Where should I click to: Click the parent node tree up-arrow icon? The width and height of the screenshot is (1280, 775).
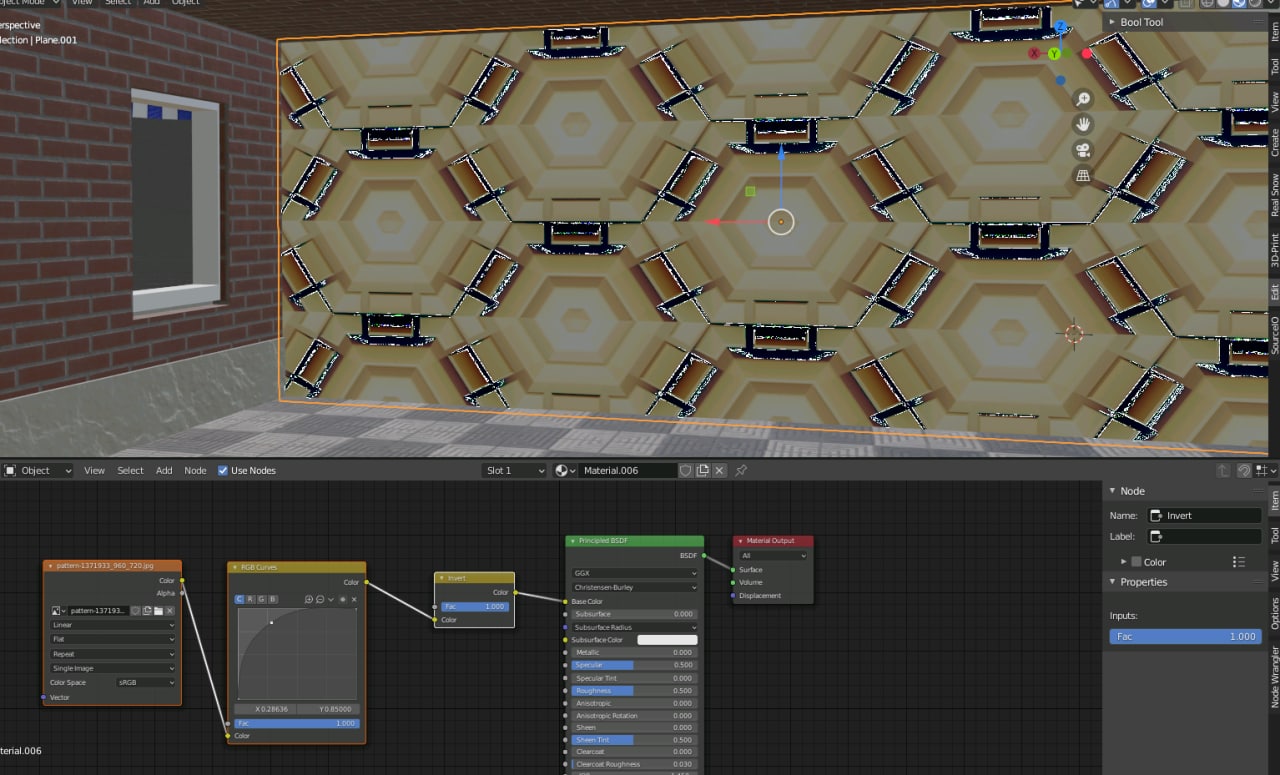pos(1223,470)
